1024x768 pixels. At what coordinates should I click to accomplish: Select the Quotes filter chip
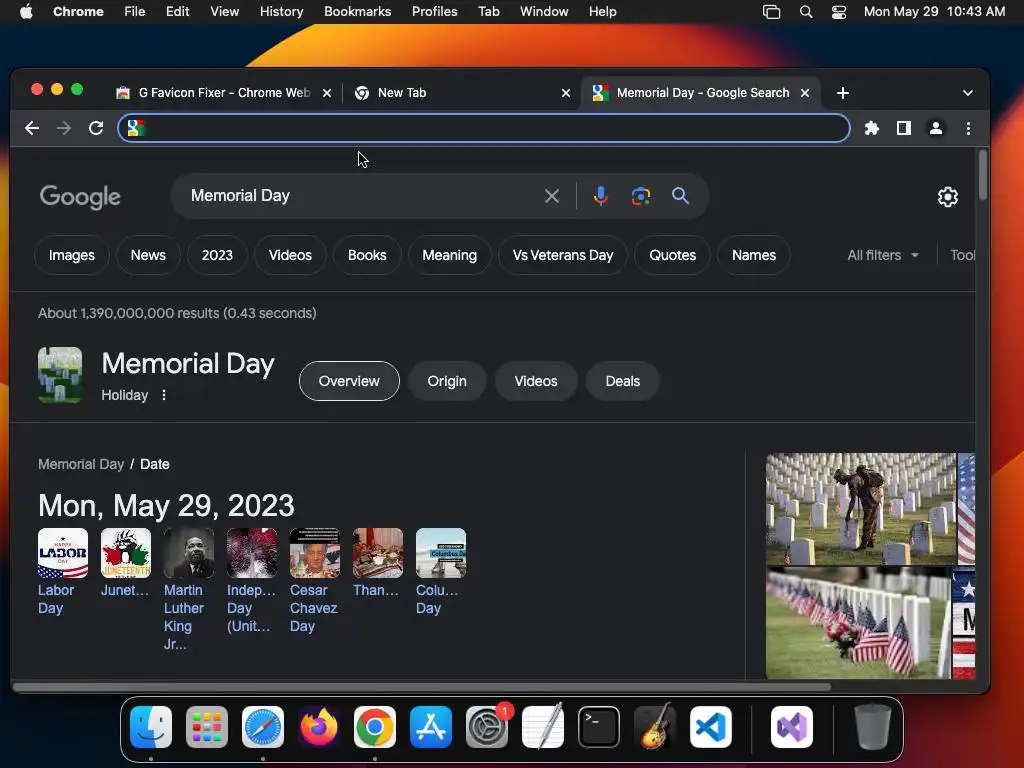point(673,255)
